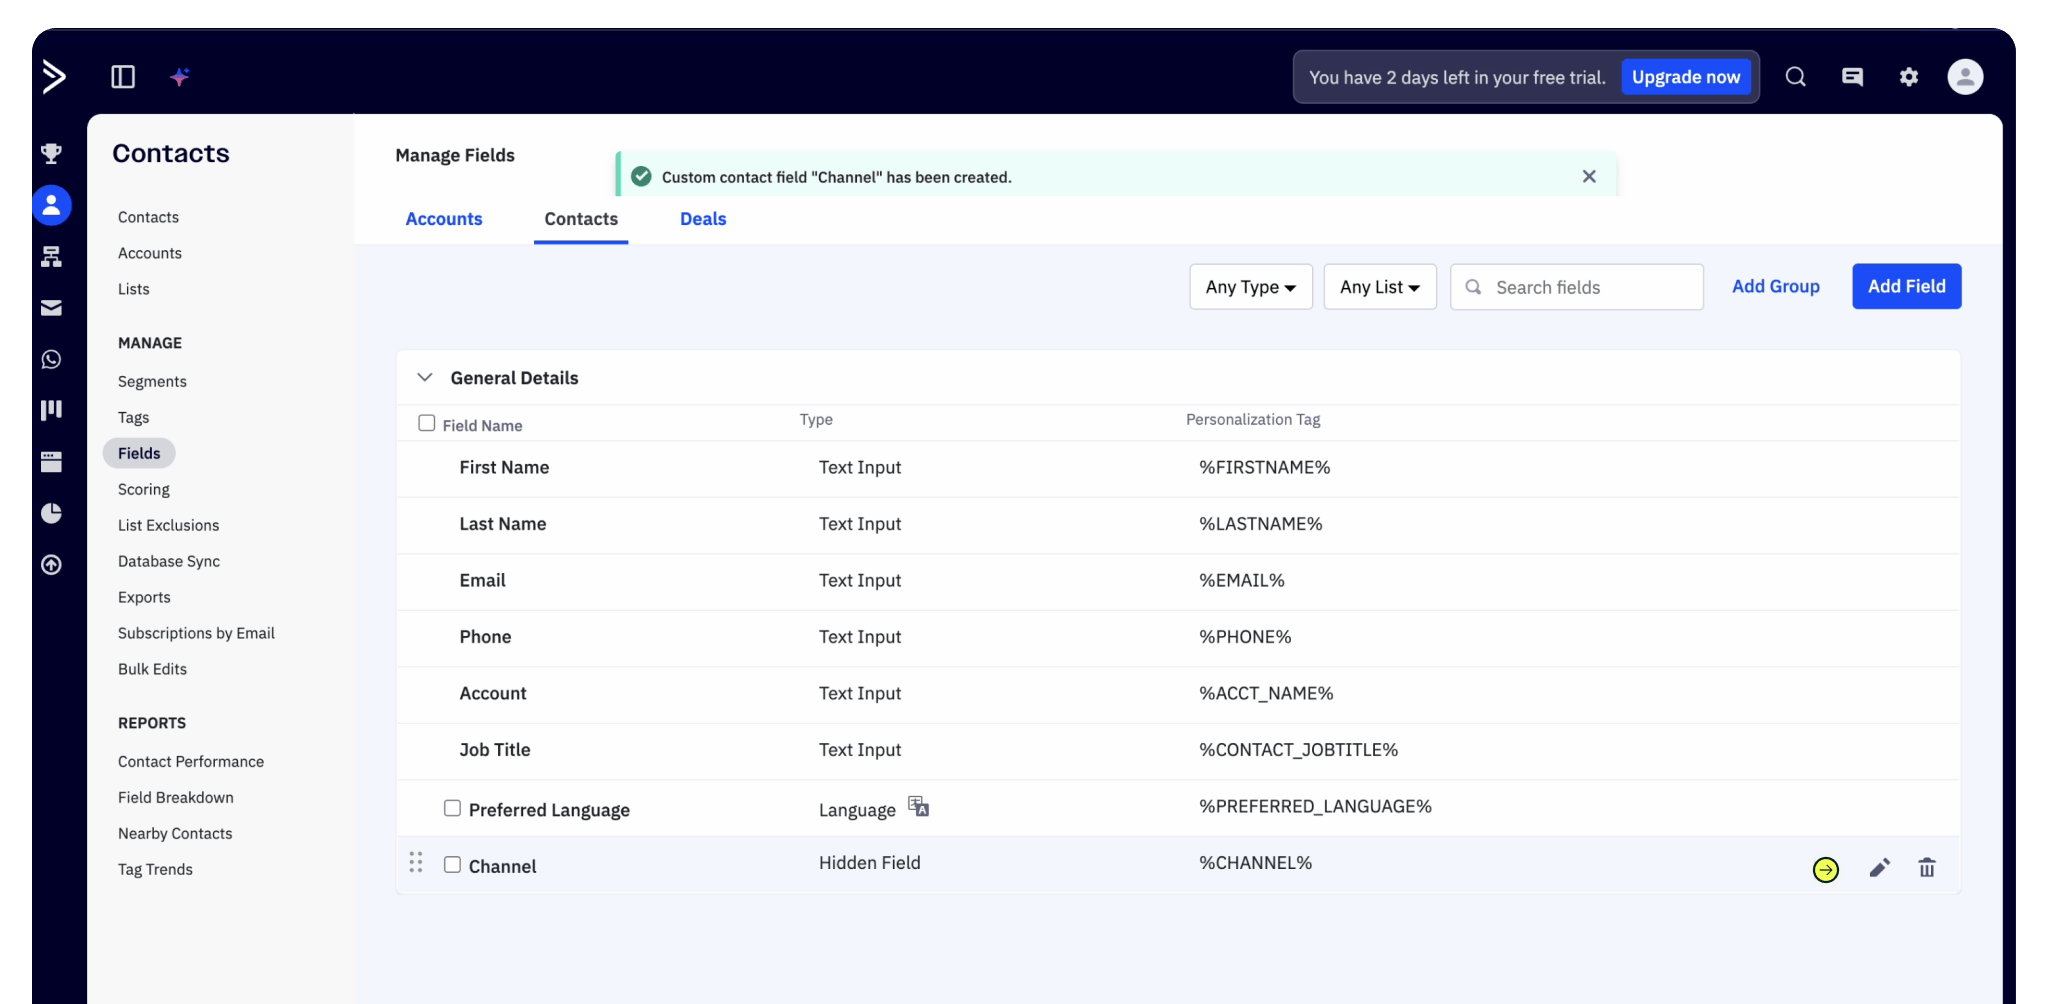Click the translate icon beside Language
The width and height of the screenshot is (2048, 1004).
tap(919, 806)
